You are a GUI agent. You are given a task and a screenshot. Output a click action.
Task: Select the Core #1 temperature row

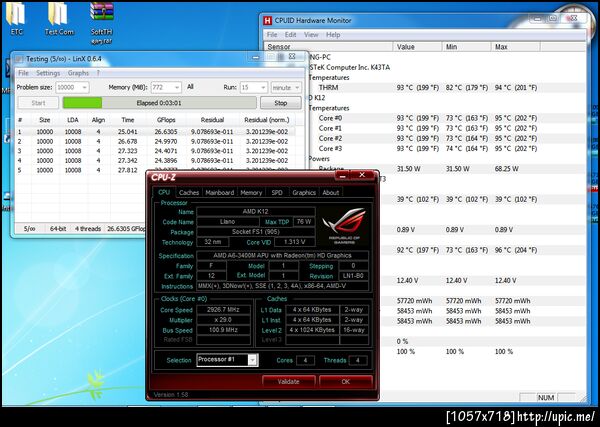coord(446,128)
